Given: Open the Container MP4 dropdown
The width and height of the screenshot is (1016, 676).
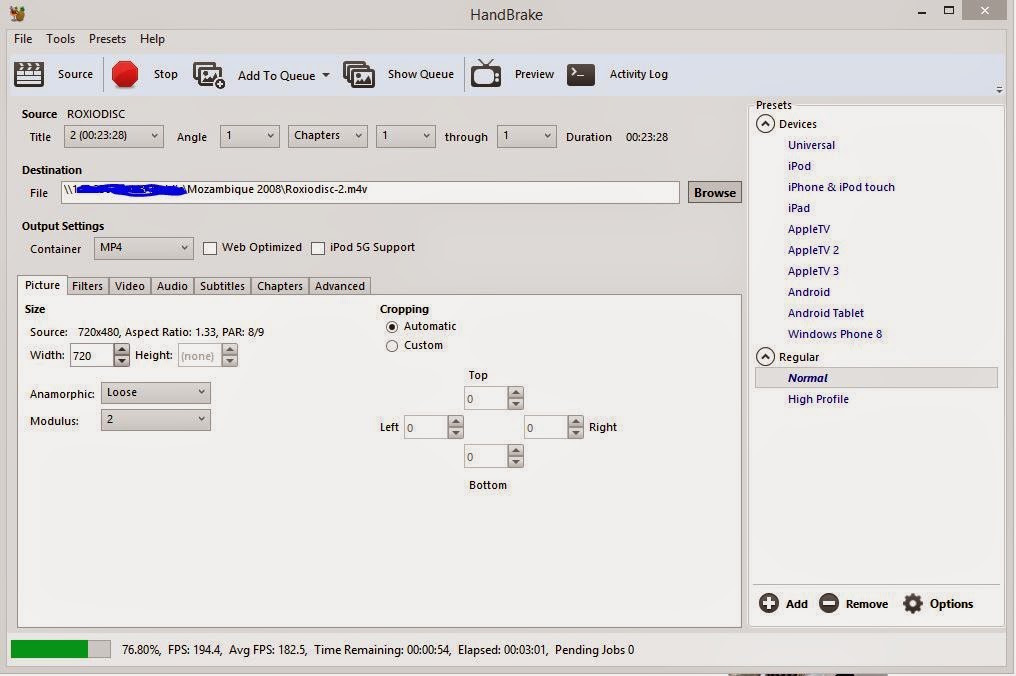Looking at the screenshot, I should pos(144,248).
